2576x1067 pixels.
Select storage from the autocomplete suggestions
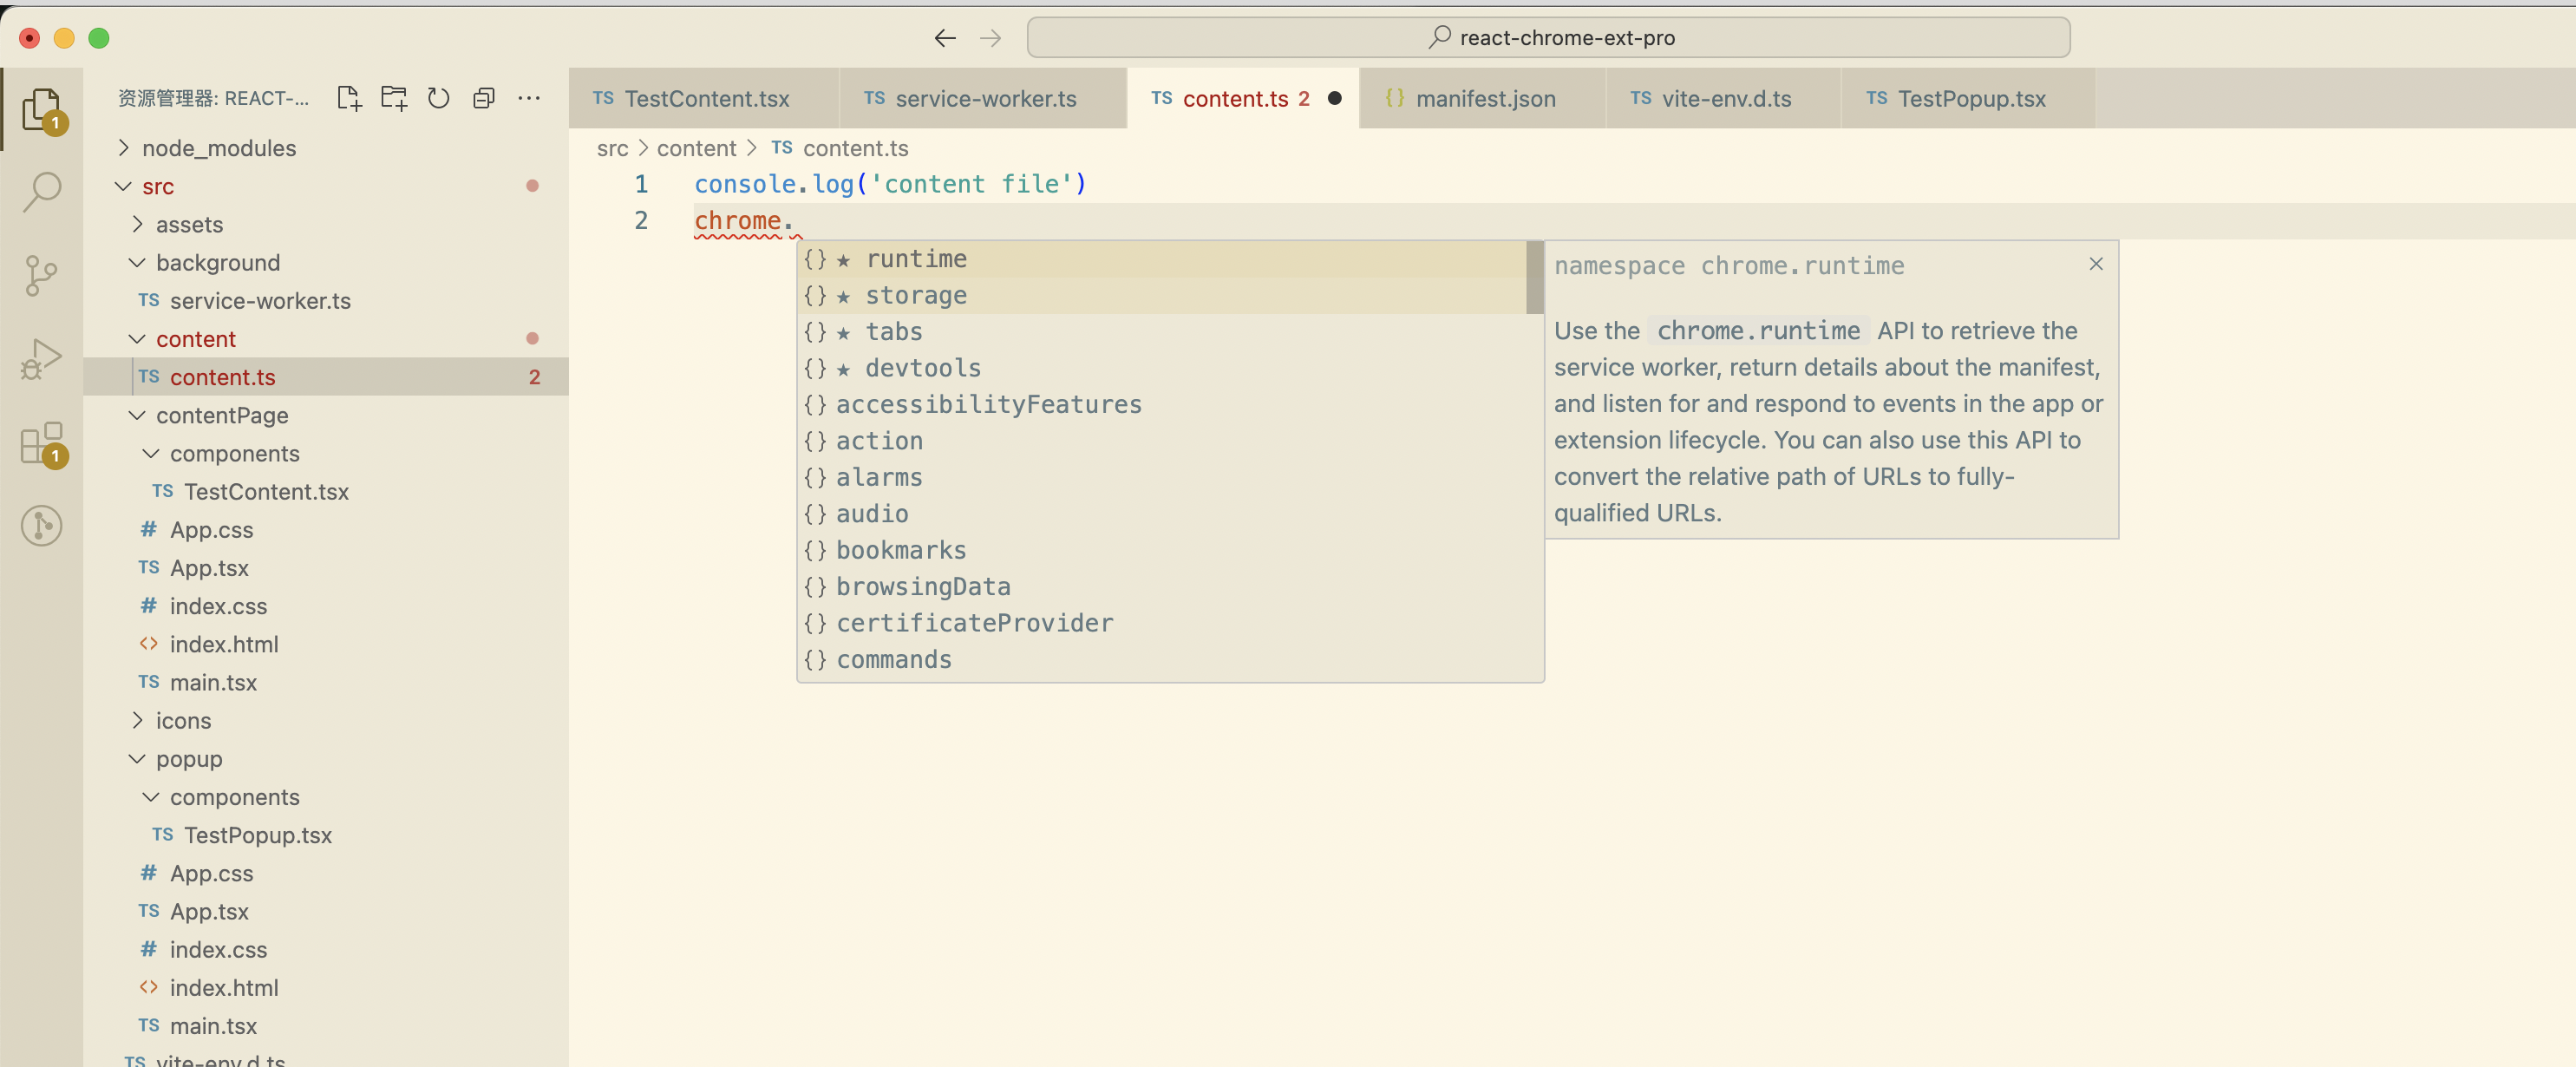click(917, 295)
